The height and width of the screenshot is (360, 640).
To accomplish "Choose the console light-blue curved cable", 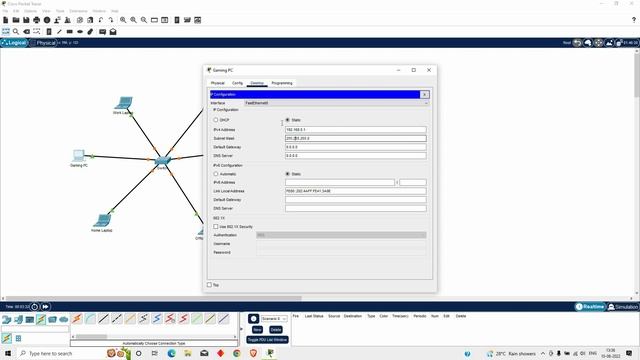I will 90,318.
